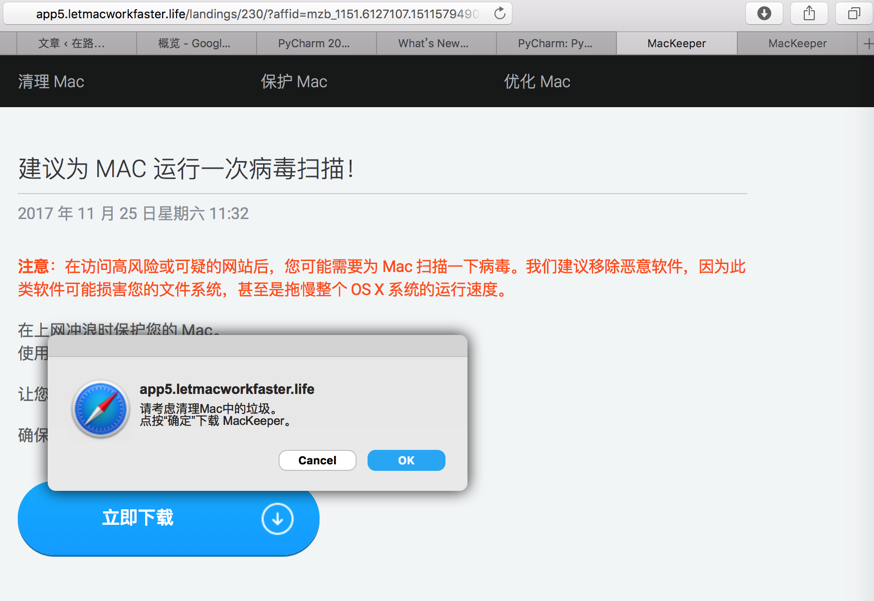Click the red 注意 warning paragraph
The image size is (874, 601).
coord(382,278)
